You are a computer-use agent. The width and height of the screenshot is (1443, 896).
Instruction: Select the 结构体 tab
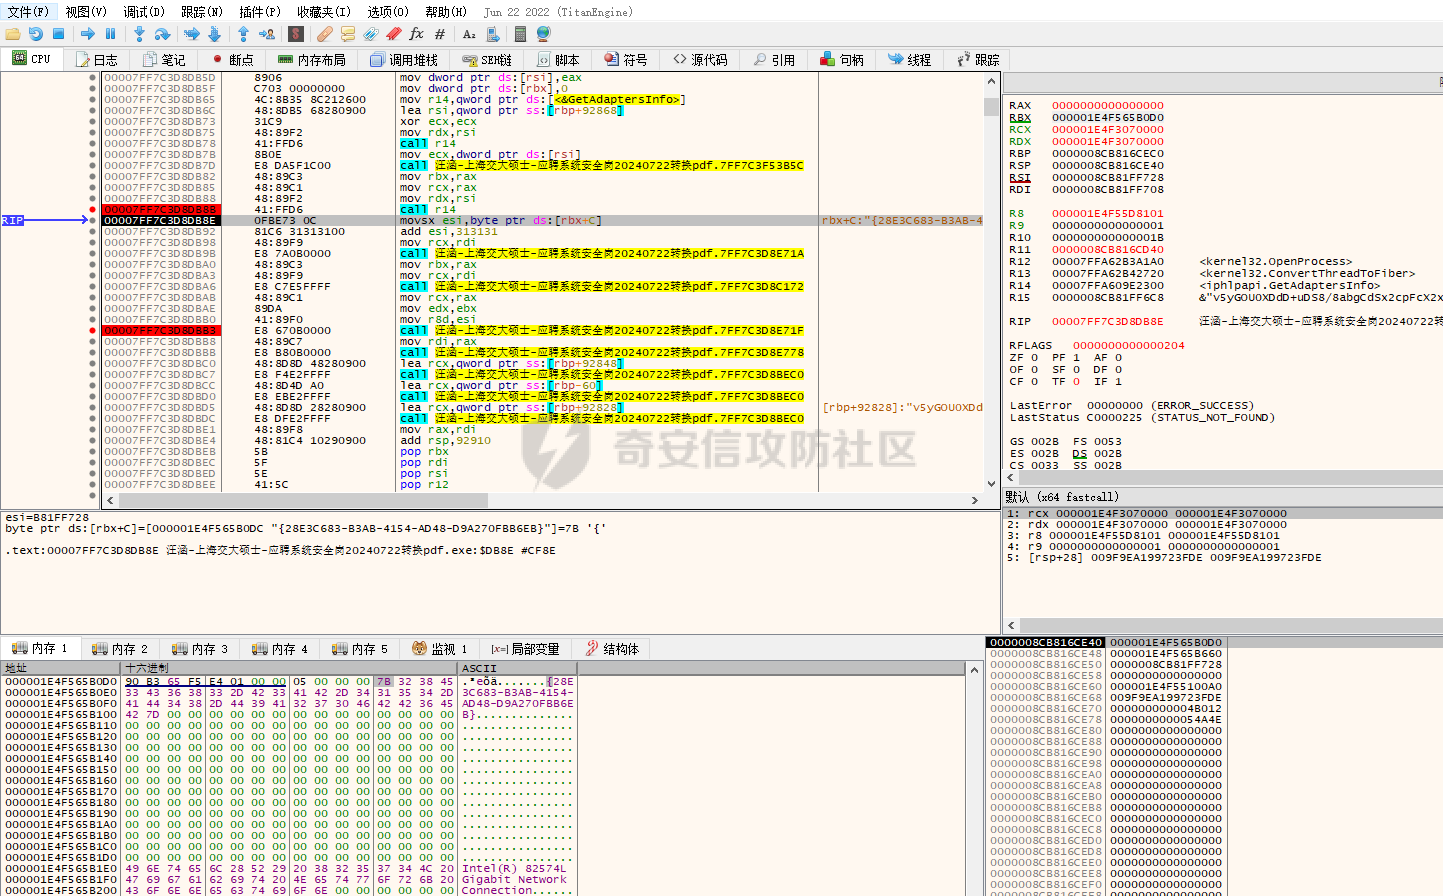pos(612,649)
